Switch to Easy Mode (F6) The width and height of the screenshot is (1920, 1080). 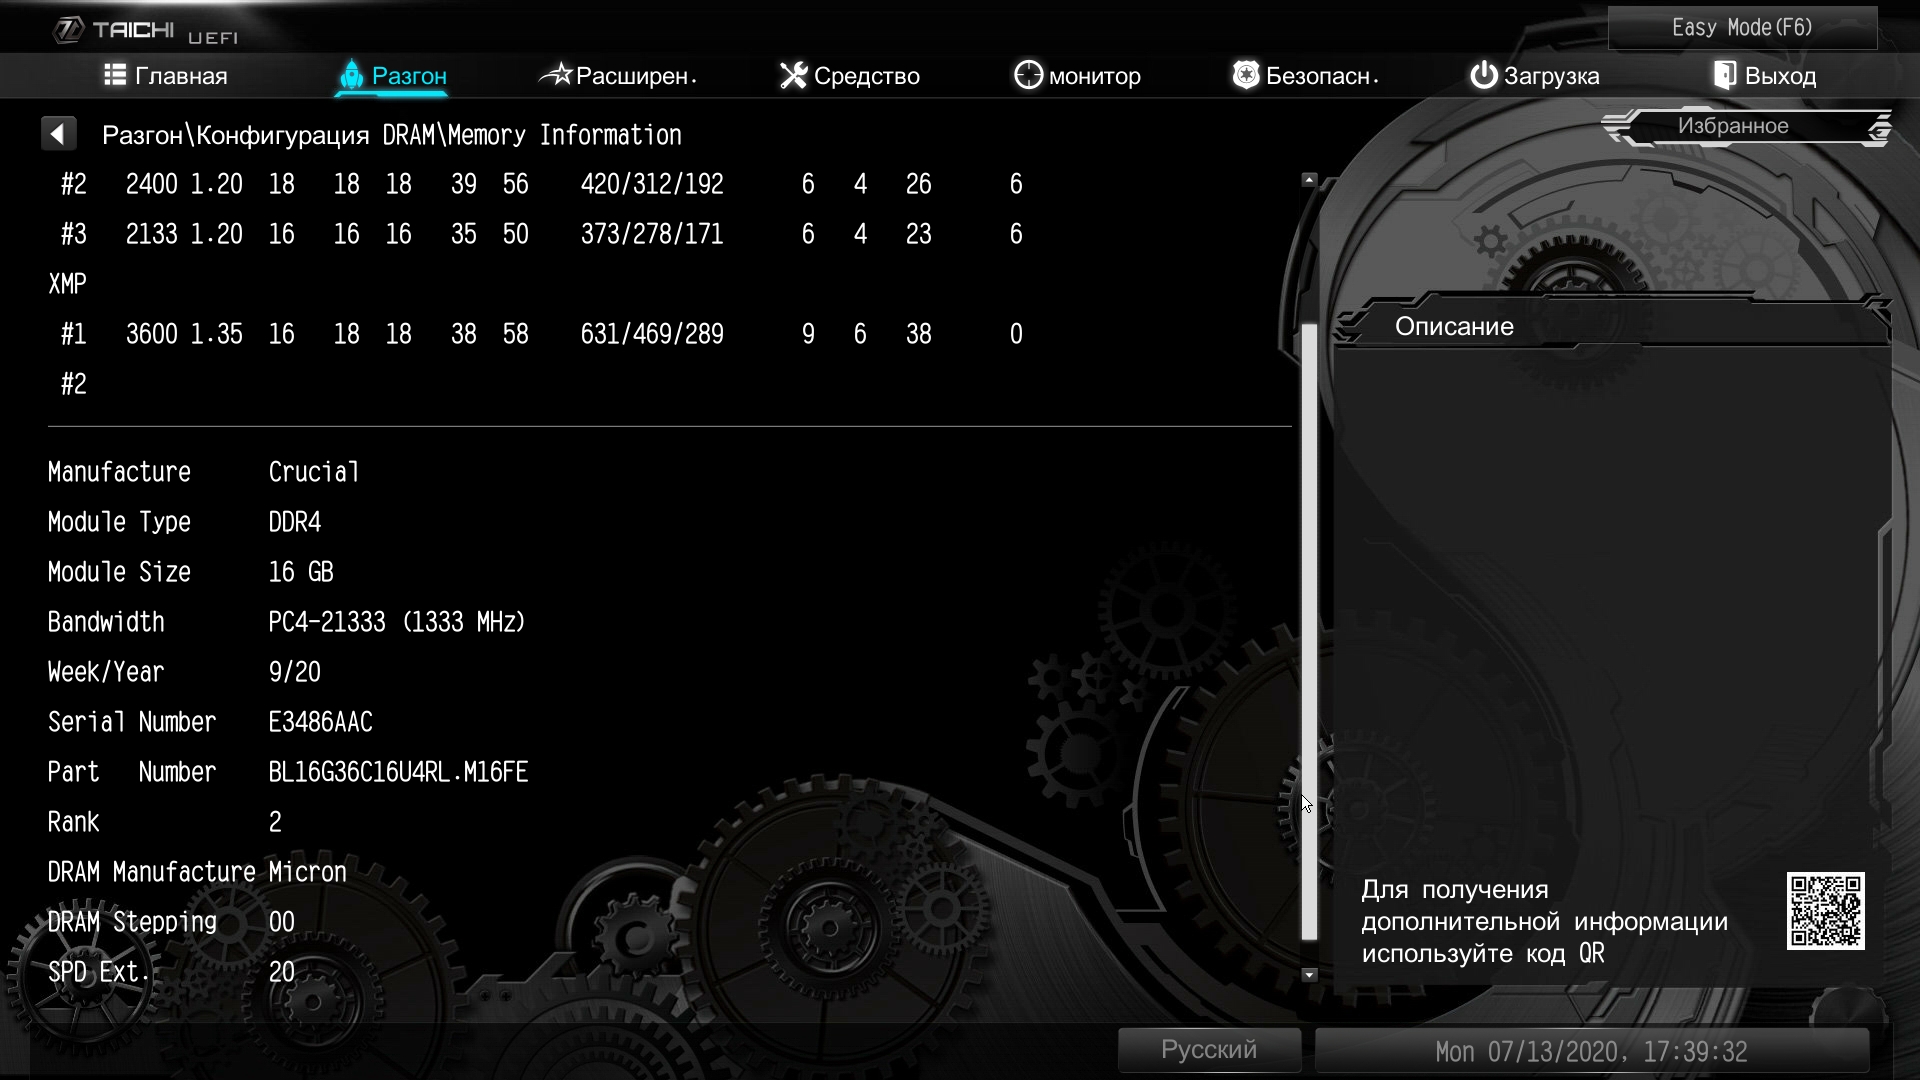[1742, 28]
